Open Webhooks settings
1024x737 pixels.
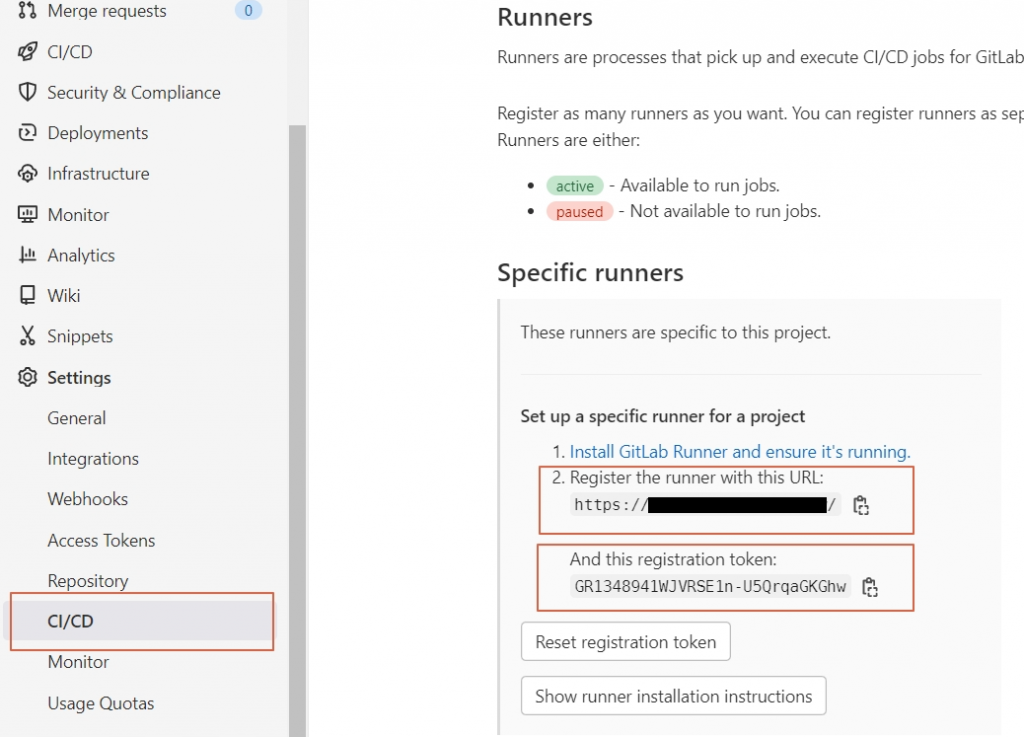[x=88, y=499]
